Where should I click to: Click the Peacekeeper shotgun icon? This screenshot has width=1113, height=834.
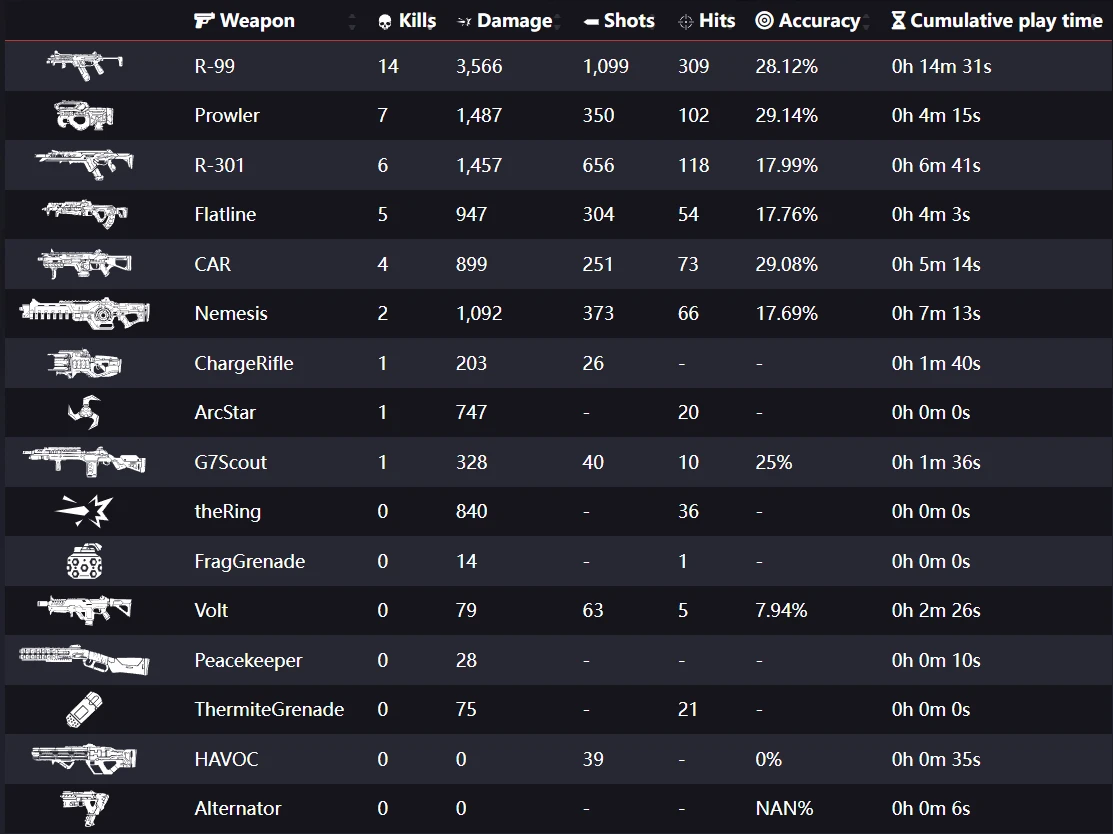pos(84,660)
